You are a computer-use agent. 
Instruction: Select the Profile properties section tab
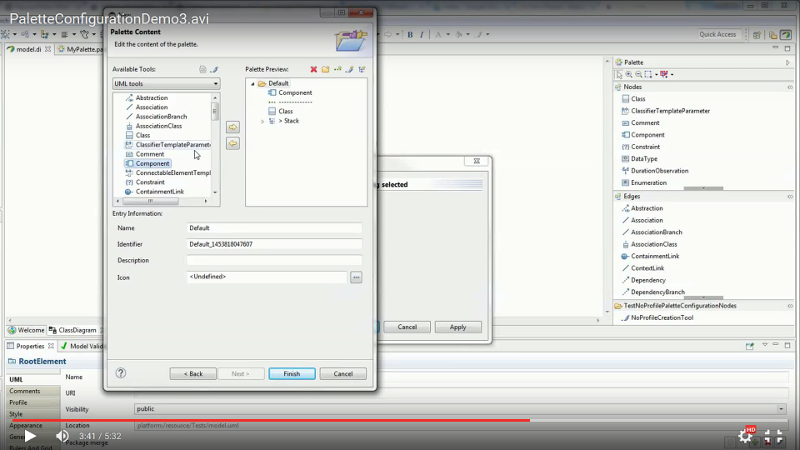coord(33,403)
